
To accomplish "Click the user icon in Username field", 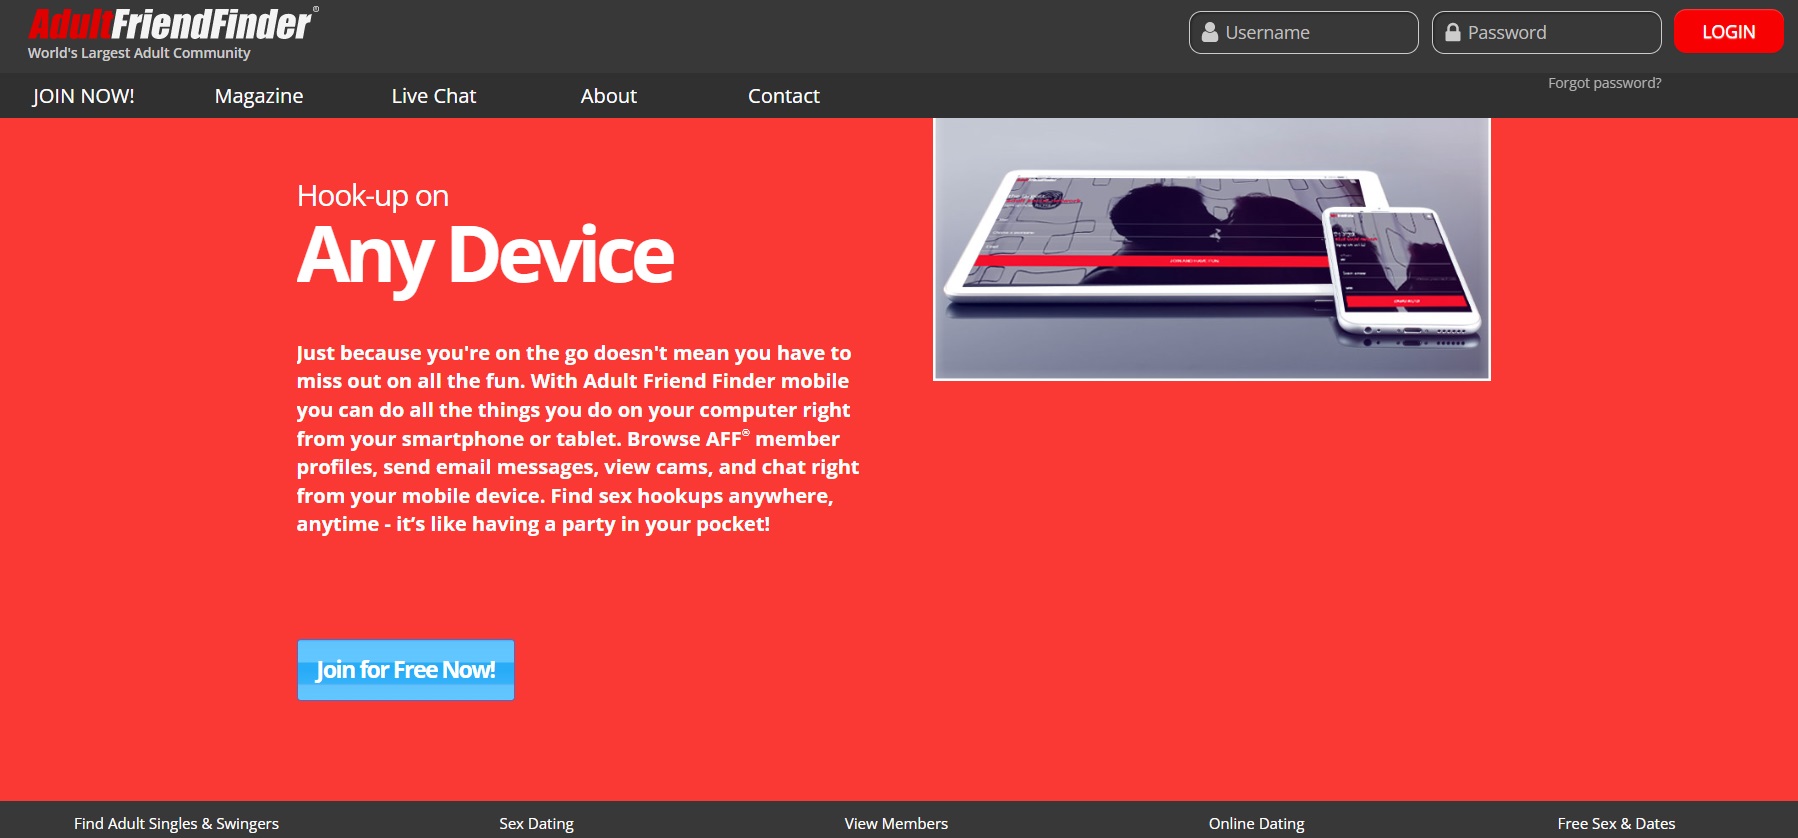I will pyautogui.click(x=1209, y=32).
